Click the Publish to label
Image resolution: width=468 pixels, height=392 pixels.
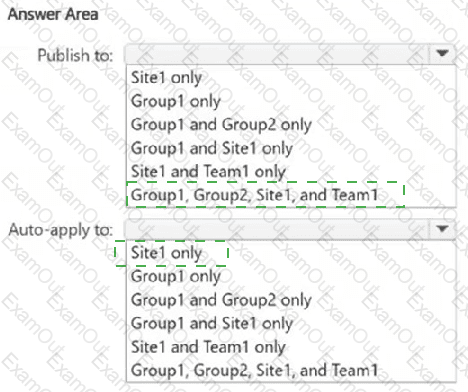(75, 55)
